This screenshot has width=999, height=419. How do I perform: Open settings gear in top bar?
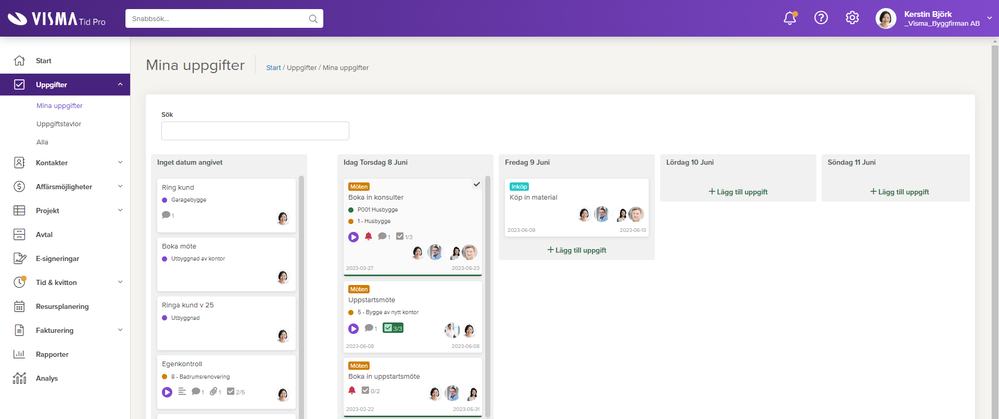pos(852,18)
